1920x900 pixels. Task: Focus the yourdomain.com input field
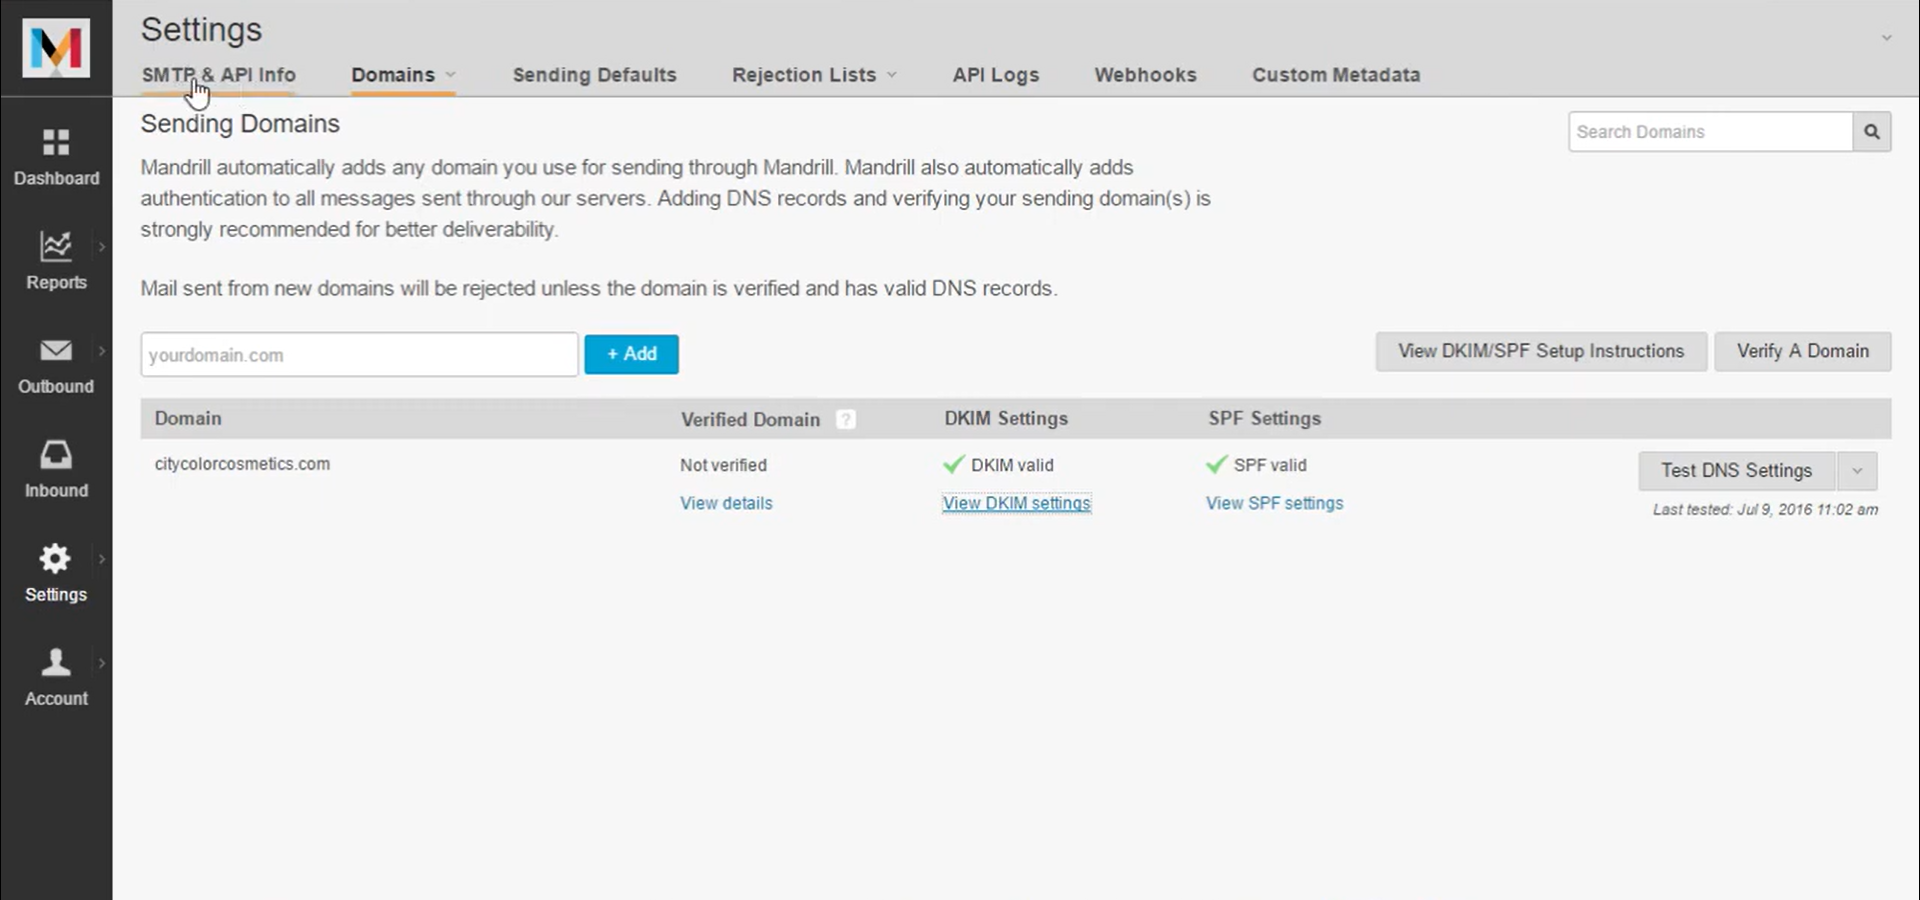click(360, 355)
